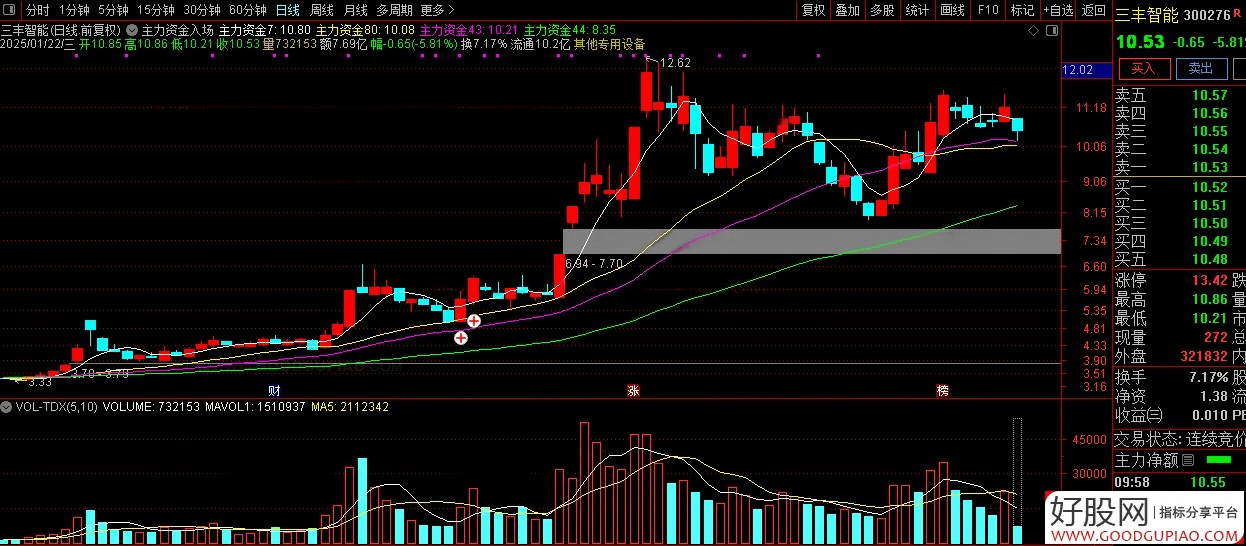Click the 三丰智能 stock name header
This screenshot has height=546, width=1246.
pos(1146,15)
